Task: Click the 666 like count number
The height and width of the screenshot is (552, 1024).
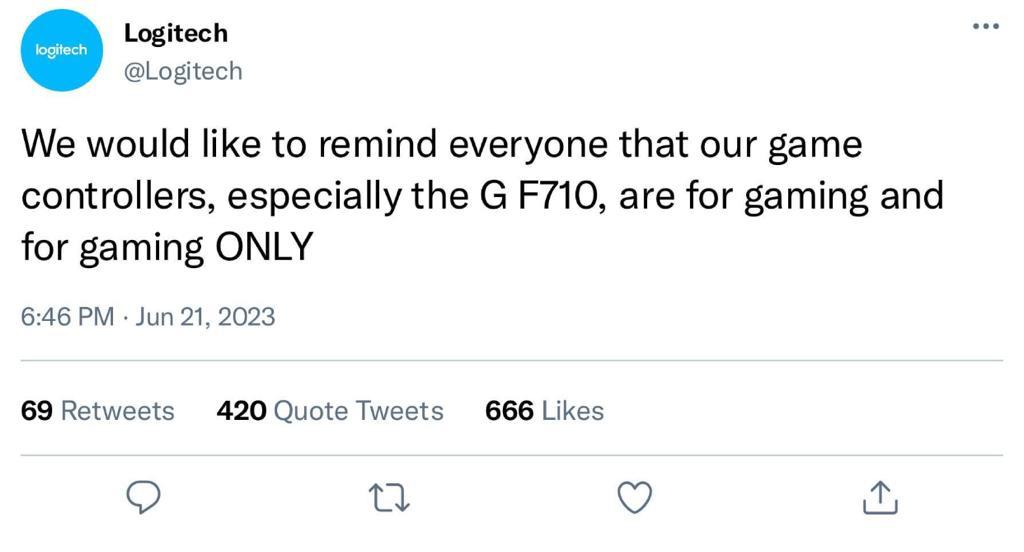Action: click(509, 411)
